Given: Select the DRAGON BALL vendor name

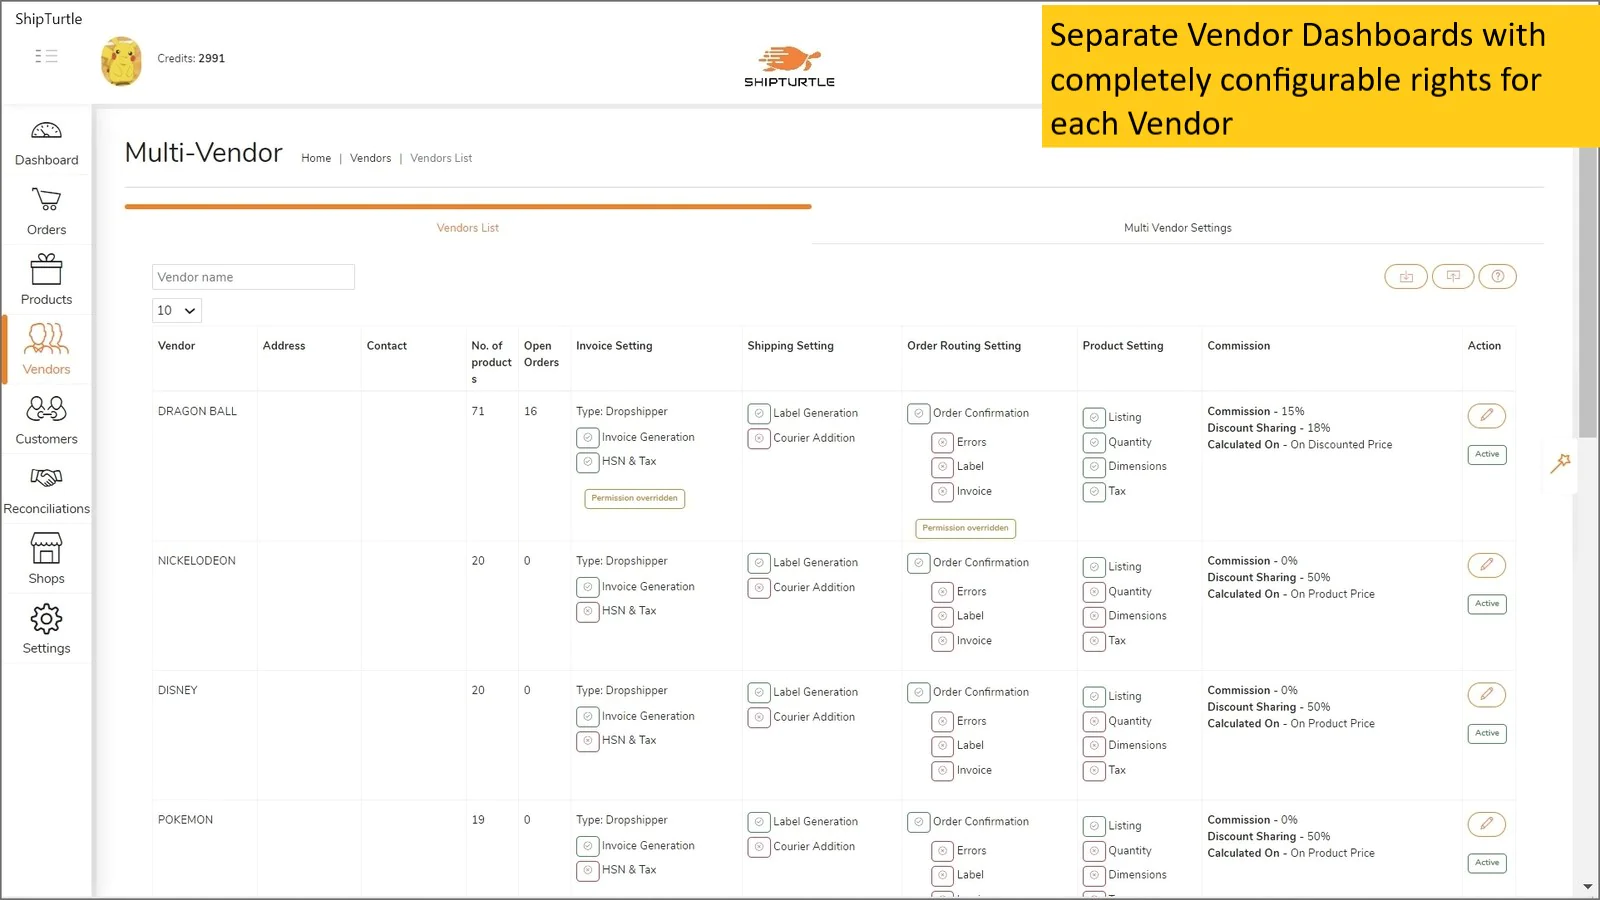Looking at the screenshot, I should click(x=197, y=412).
